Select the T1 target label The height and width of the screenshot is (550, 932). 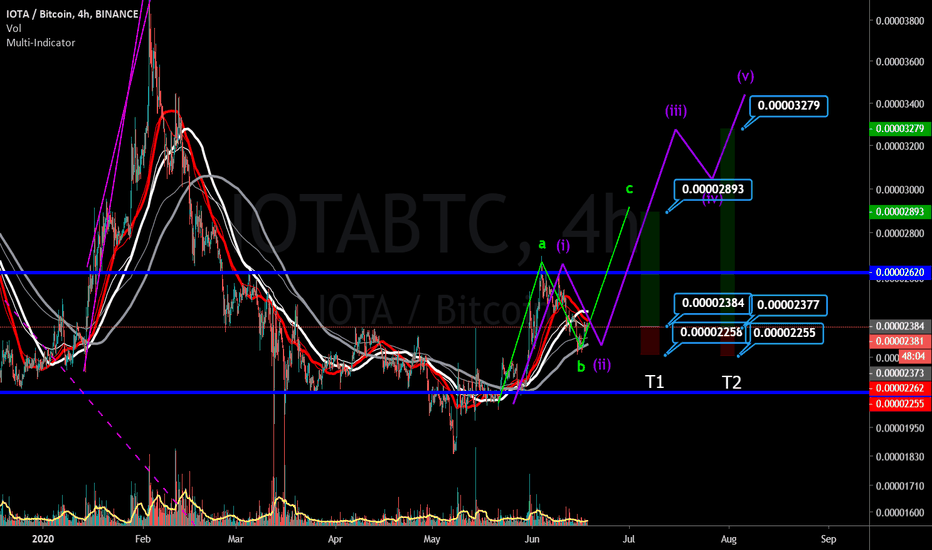tap(654, 382)
